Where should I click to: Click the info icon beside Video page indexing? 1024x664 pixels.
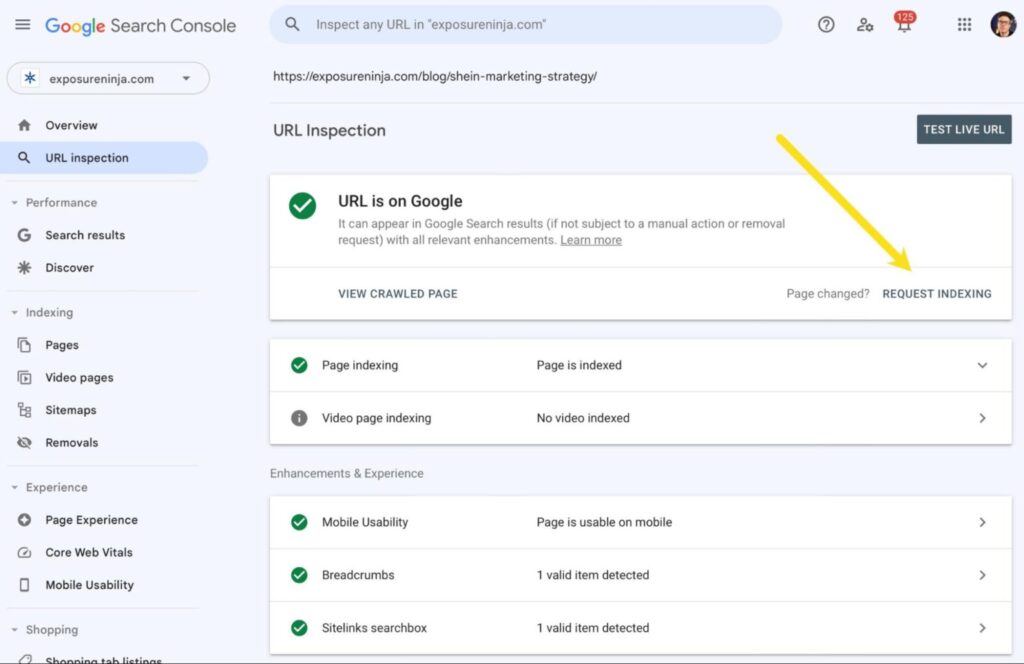(x=299, y=418)
